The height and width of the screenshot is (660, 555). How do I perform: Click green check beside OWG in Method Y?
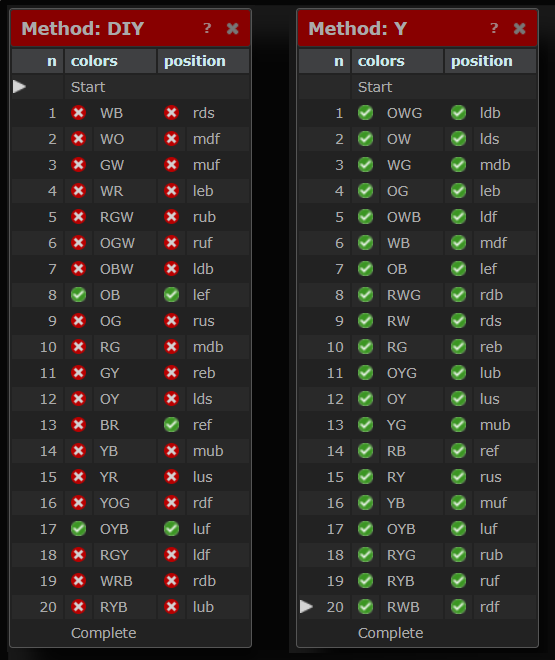[365, 113]
